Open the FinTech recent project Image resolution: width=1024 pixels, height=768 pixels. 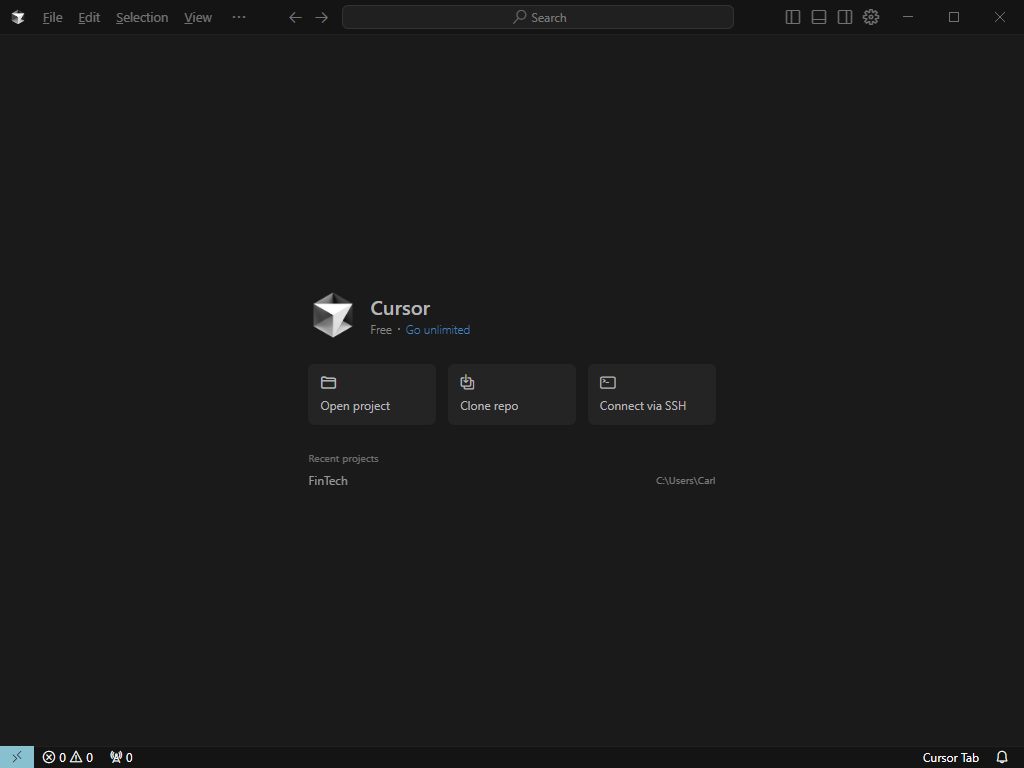(x=512, y=481)
